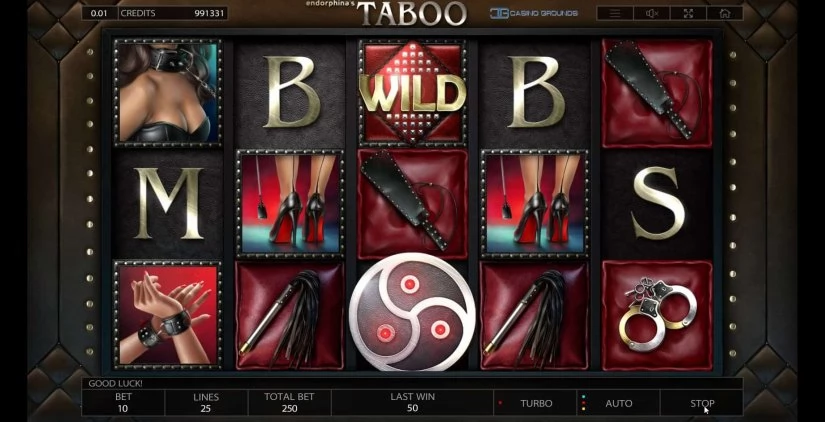Image resolution: width=825 pixels, height=422 pixels.
Task: Click the bound wrists symbol
Action: pos(168,315)
